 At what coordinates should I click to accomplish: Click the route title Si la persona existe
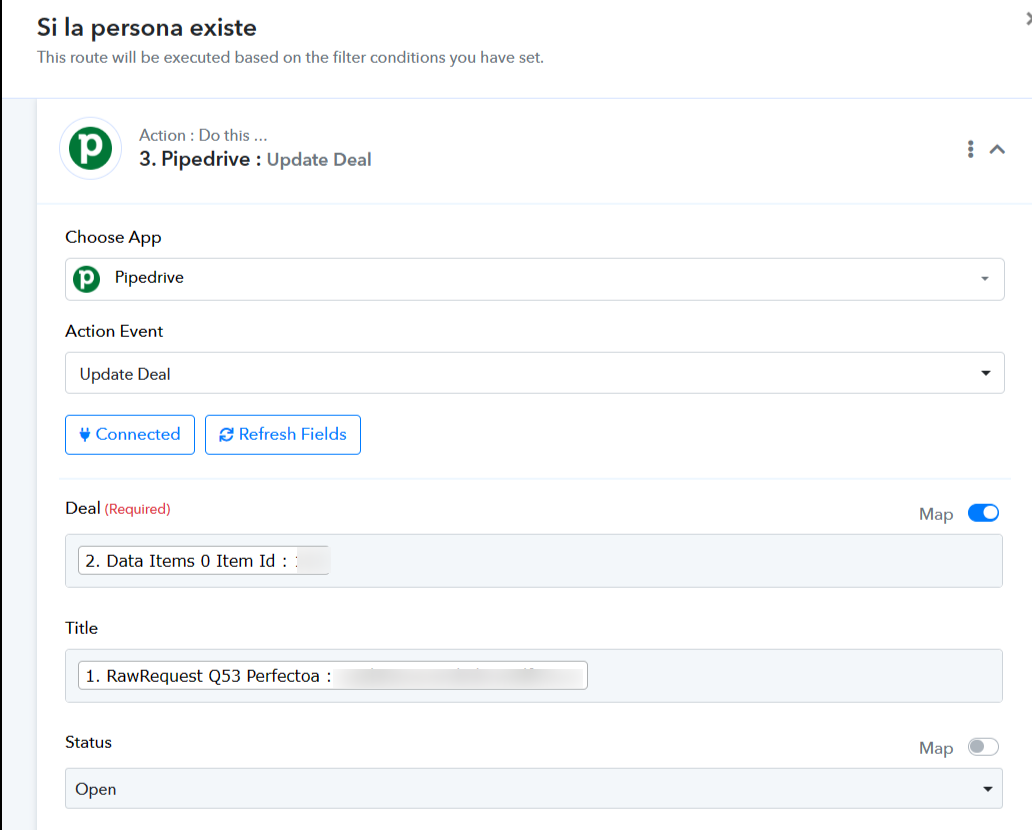point(147,28)
